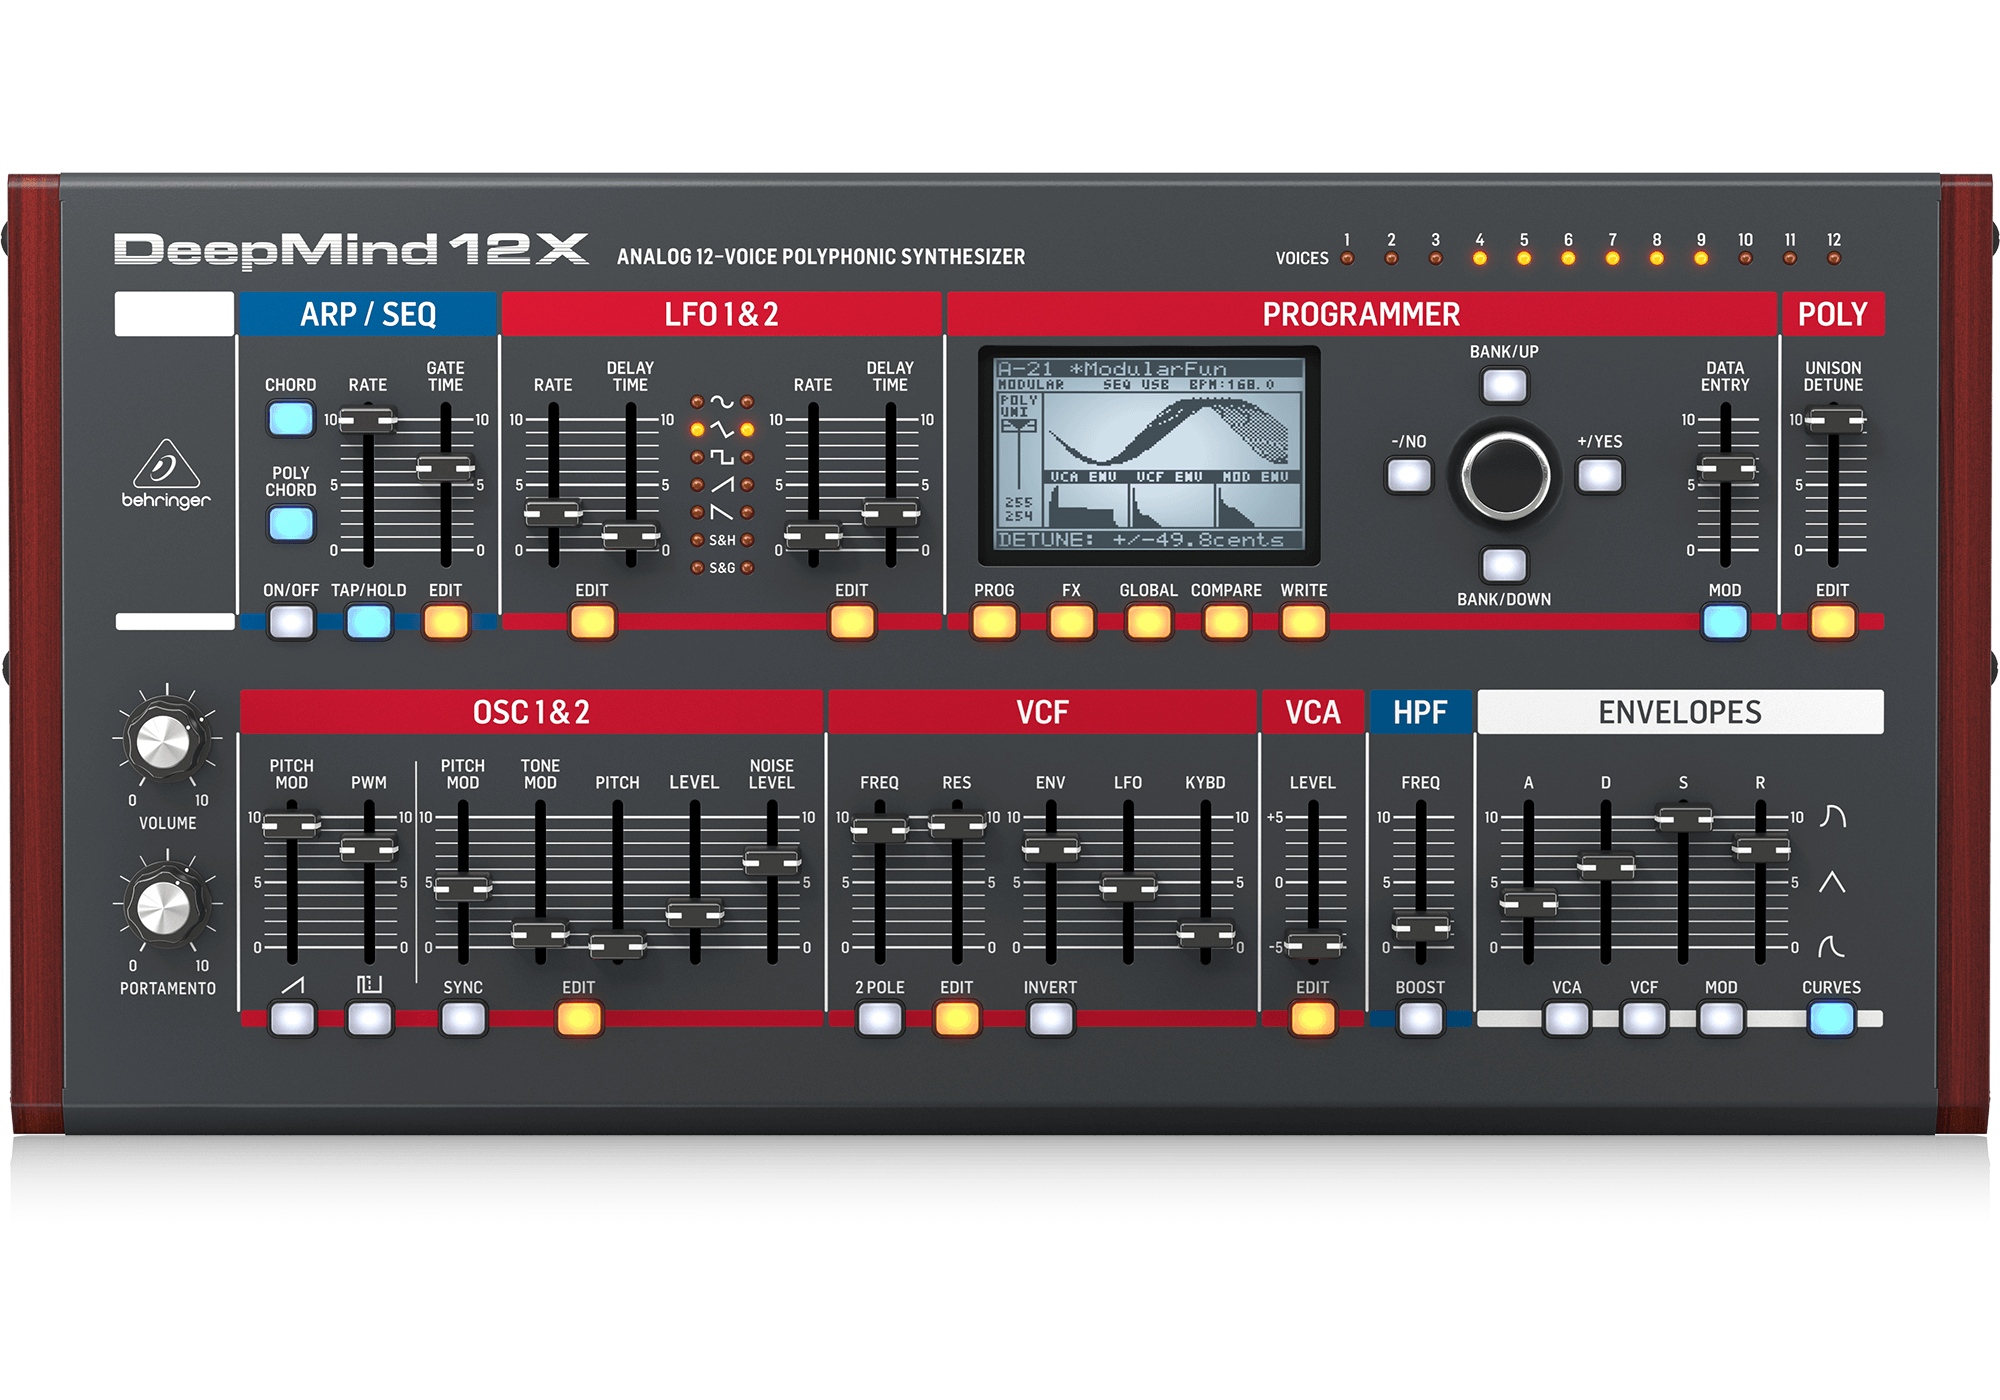Click the S&H waveform label
Image resolution: width=2000 pixels, height=1400 pixels.
point(722,540)
